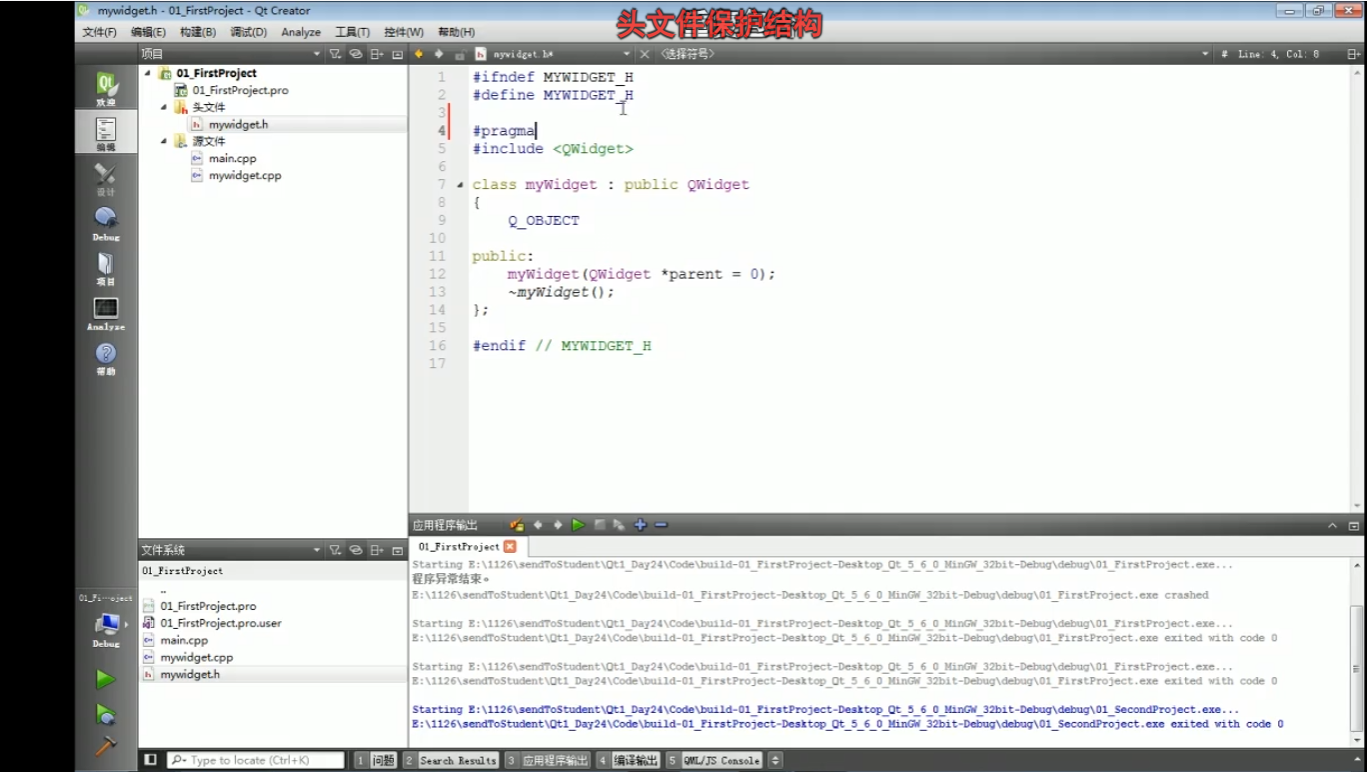Switch to Debug mode in mode bar

[105, 223]
